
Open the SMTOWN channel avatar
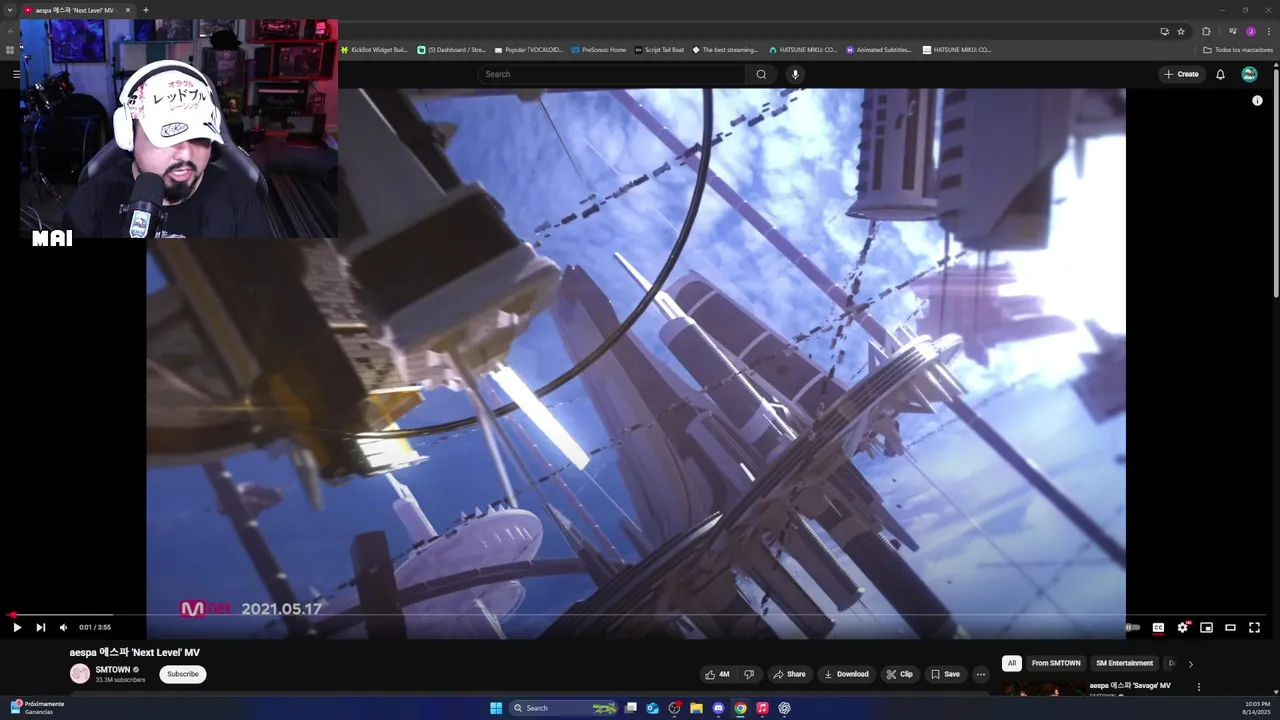point(79,674)
